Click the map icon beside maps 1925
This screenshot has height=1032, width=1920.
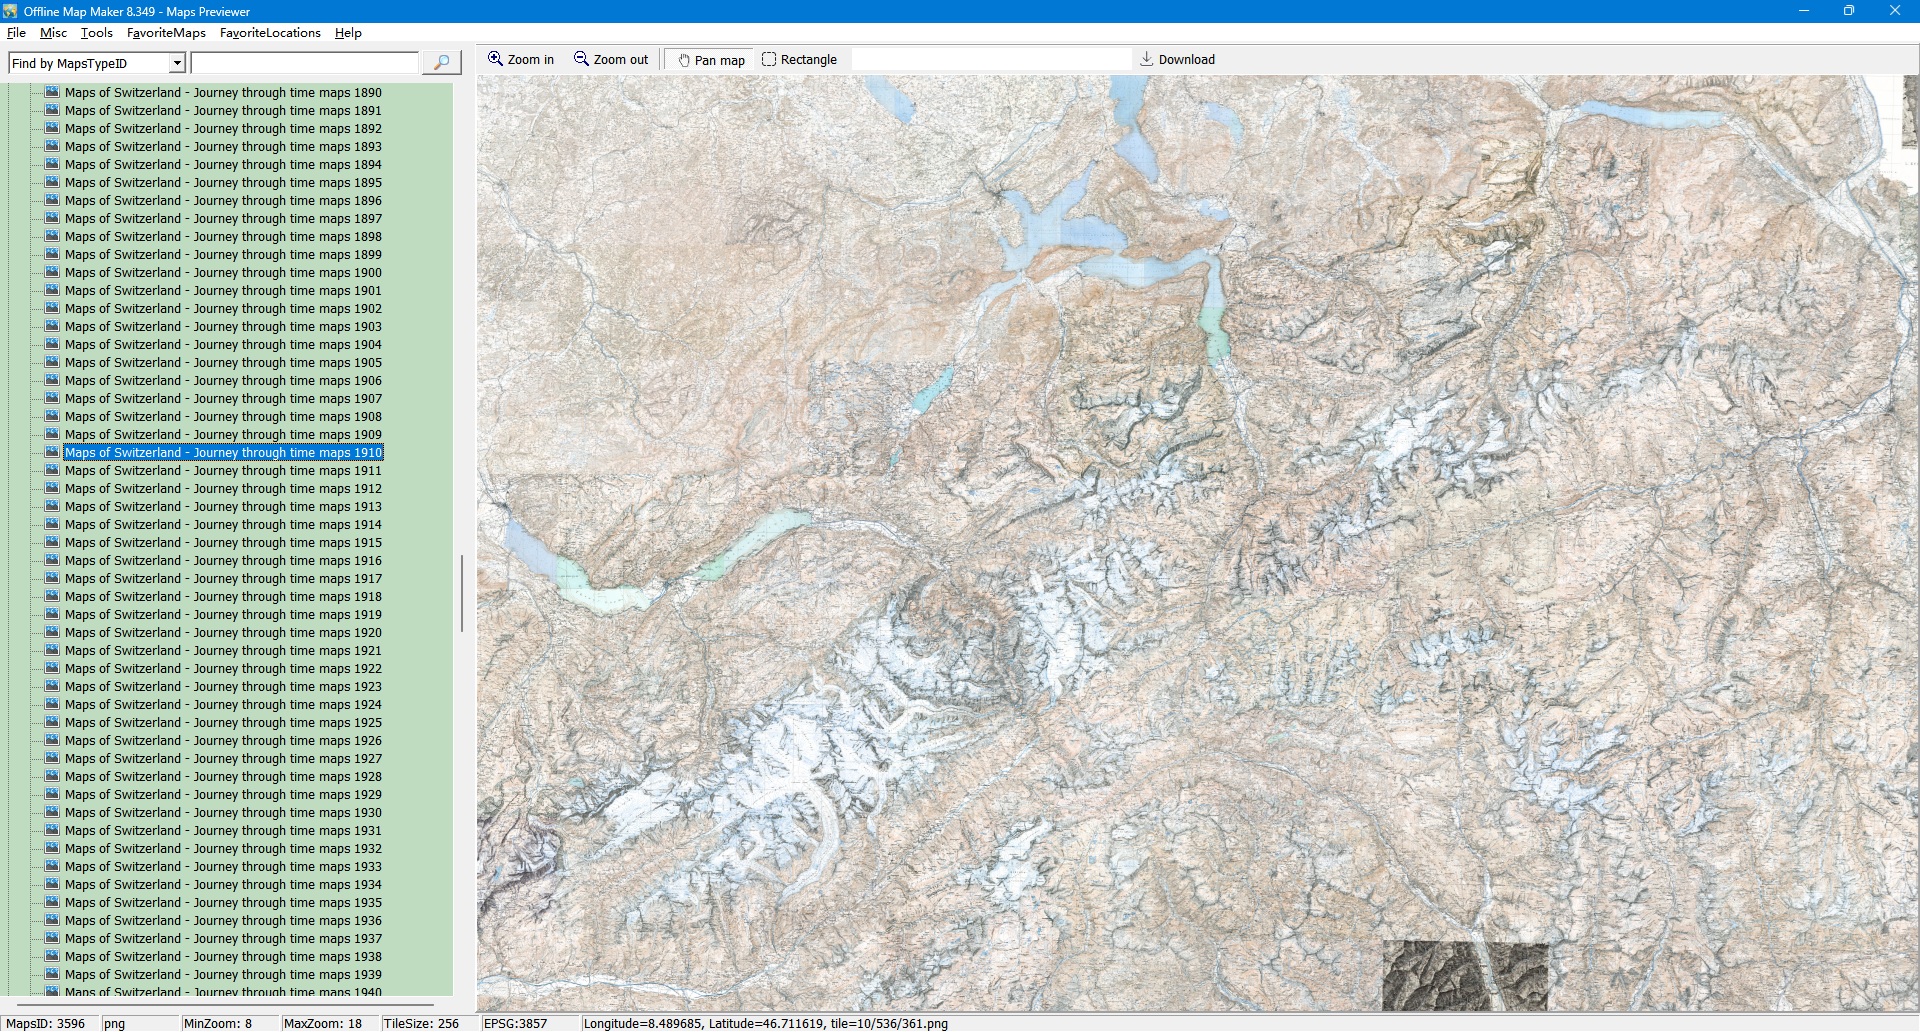click(52, 723)
